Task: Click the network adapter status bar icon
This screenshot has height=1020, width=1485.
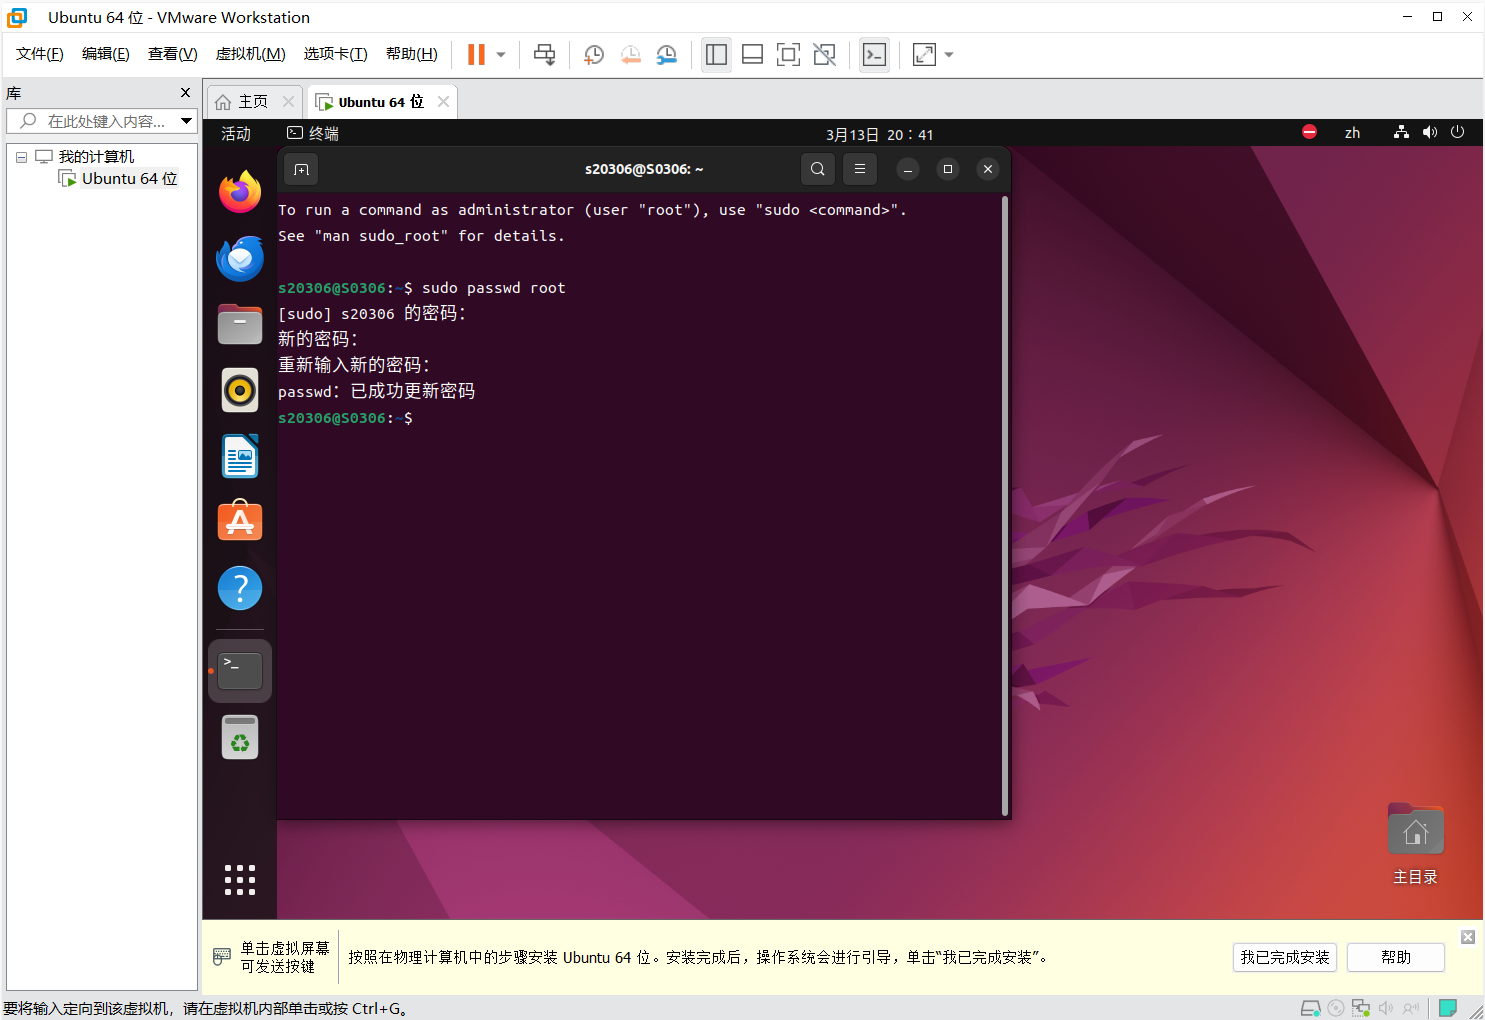Action: point(1360,1008)
